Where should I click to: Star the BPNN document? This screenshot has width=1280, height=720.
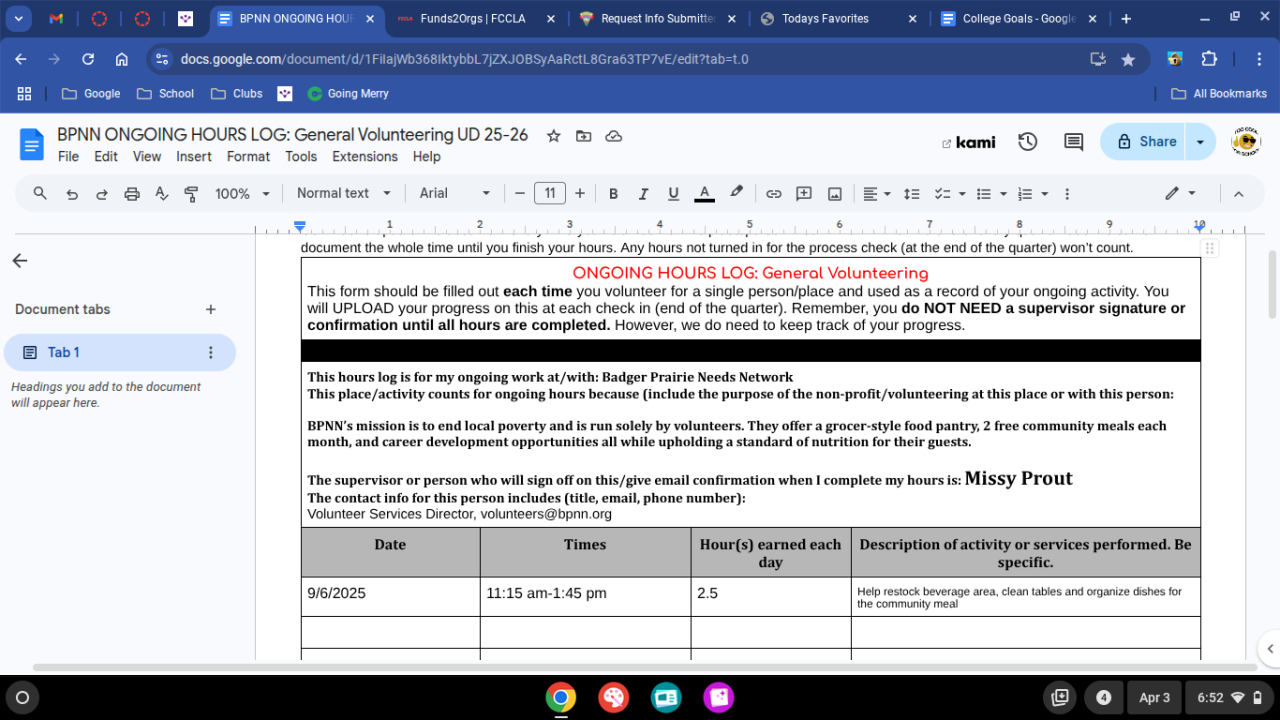click(x=553, y=136)
